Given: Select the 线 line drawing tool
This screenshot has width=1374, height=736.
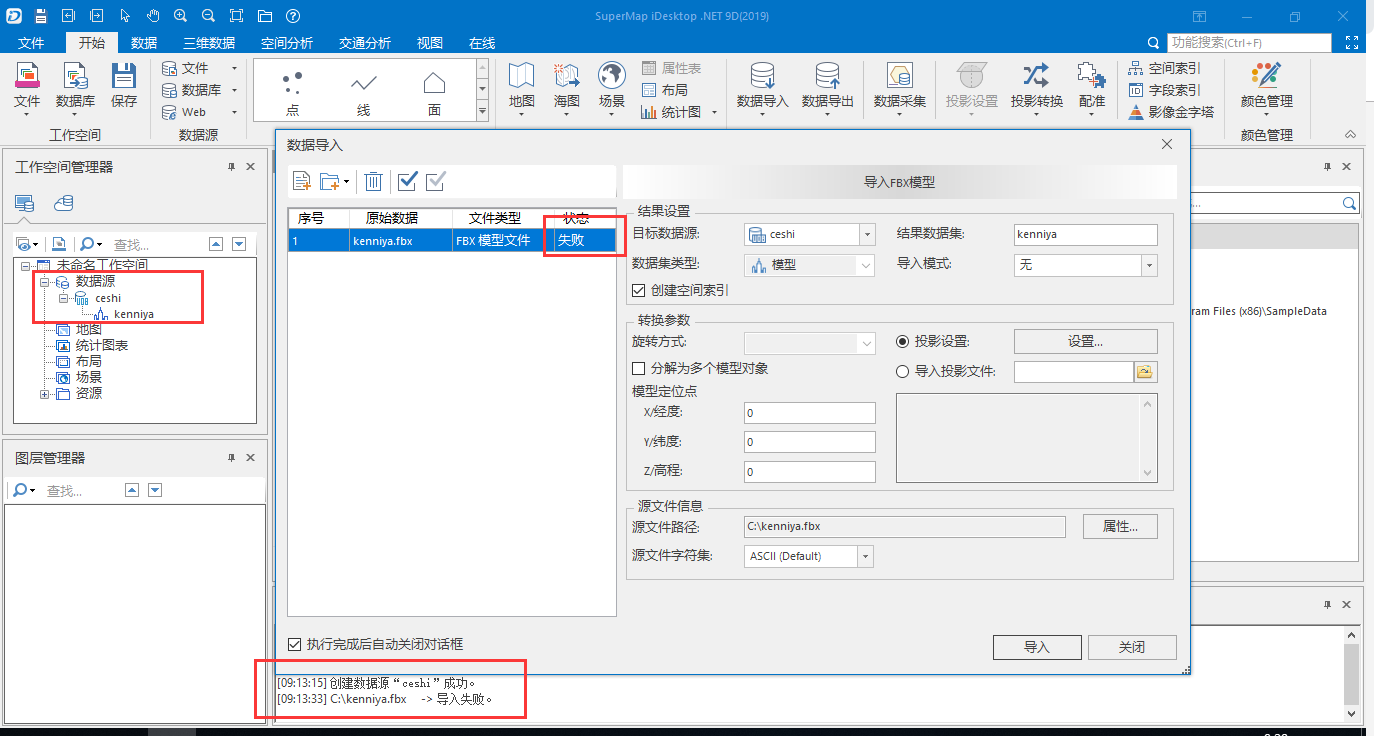Looking at the screenshot, I should (x=364, y=92).
